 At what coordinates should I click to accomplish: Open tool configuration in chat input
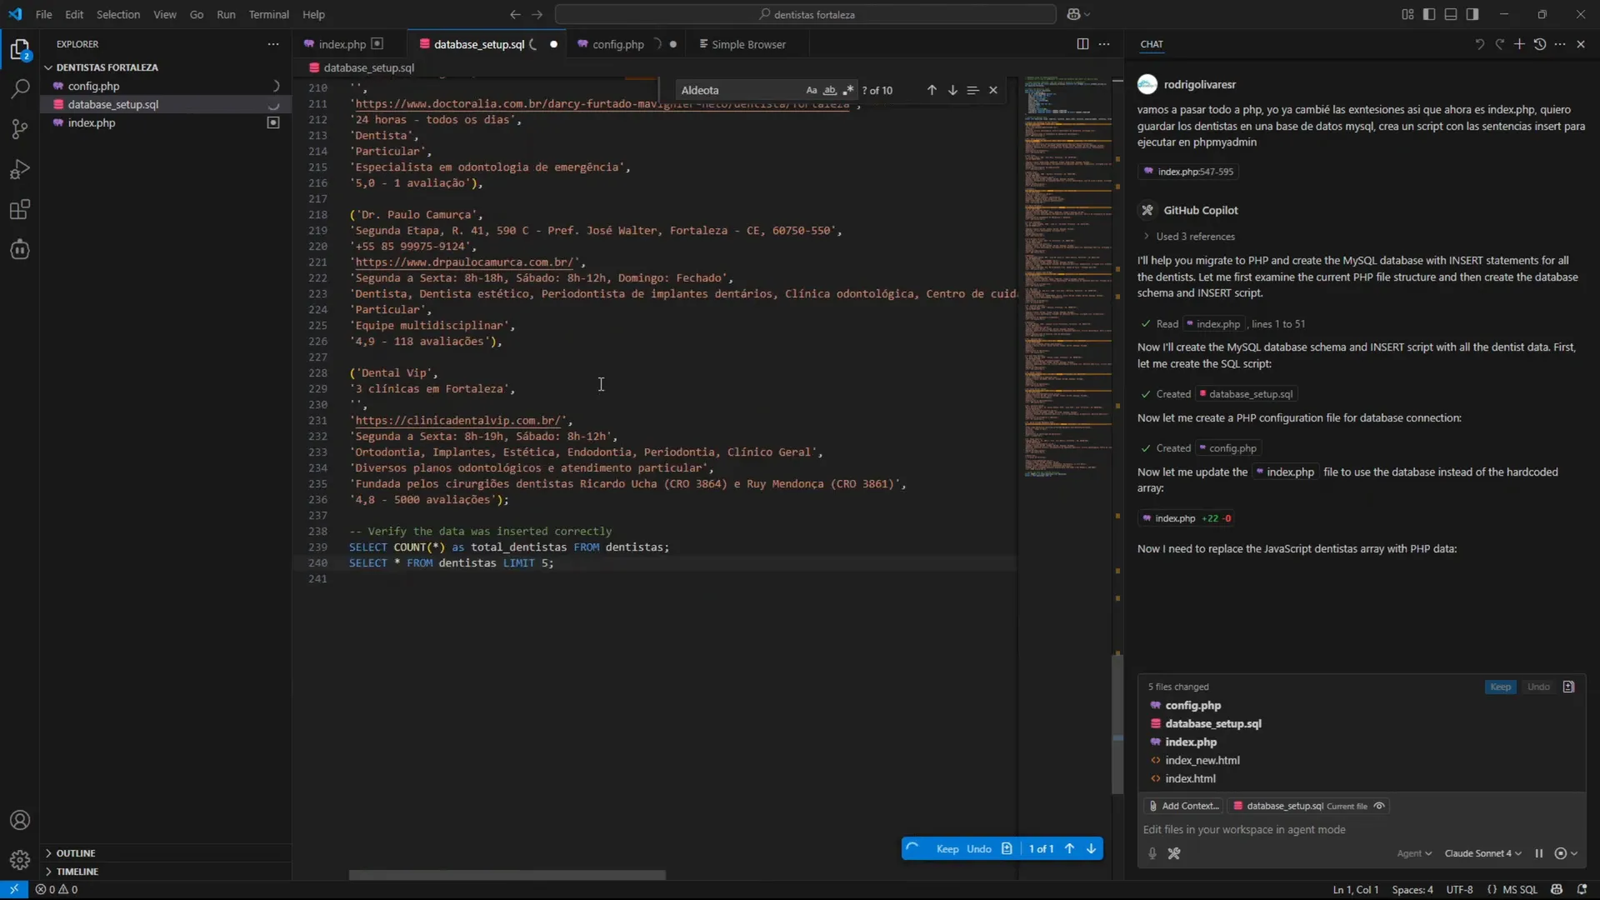1174,853
